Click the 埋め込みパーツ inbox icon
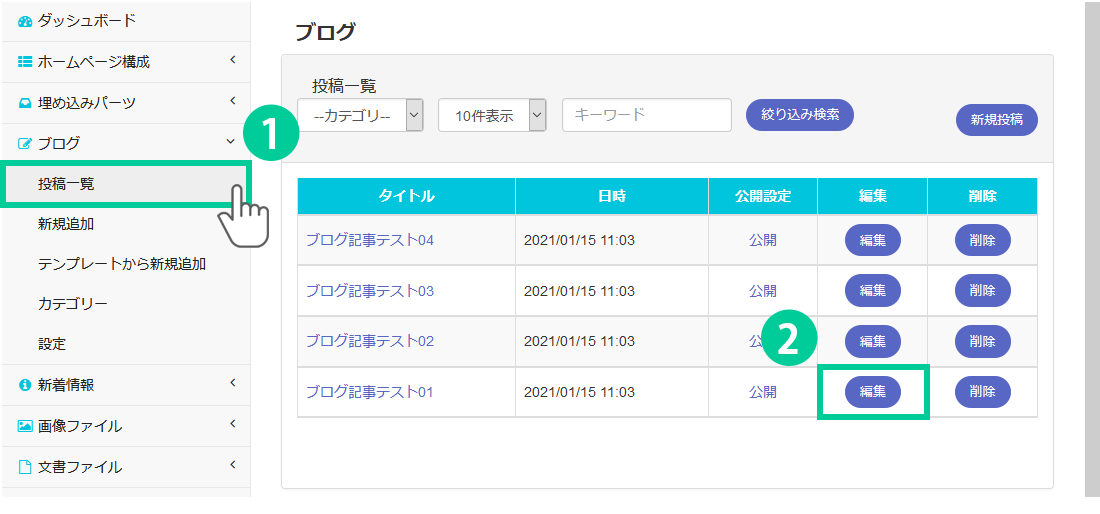The image size is (1100, 514). 26,103
